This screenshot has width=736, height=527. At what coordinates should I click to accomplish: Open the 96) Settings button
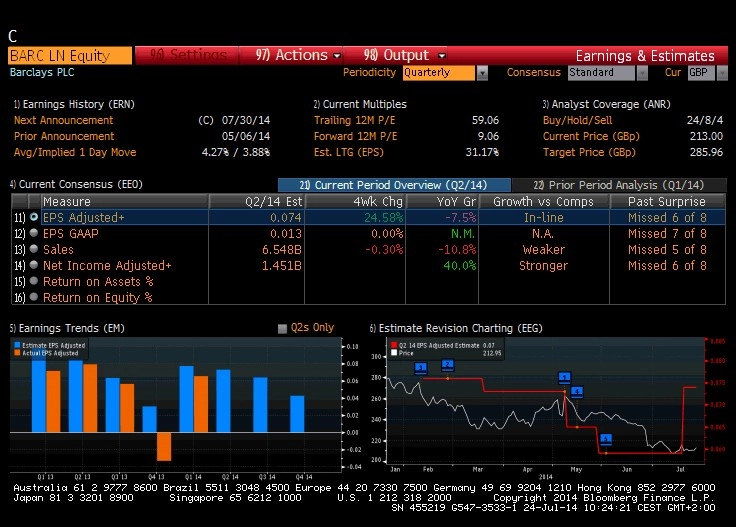(188, 55)
